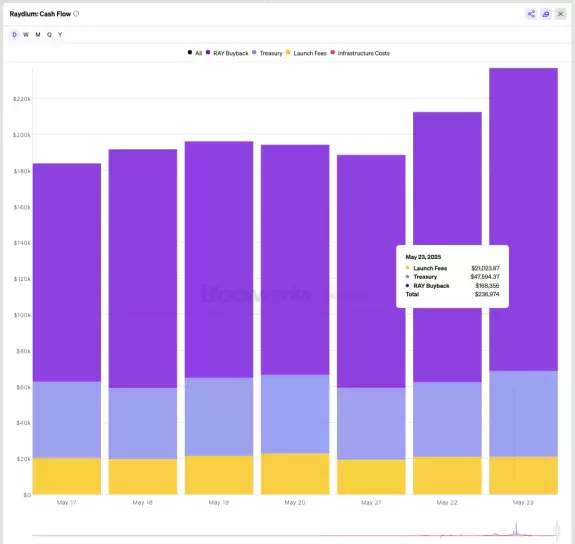The width and height of the screenshot is (575, 544).
Task: Switch to Q quarterly interval
Action: pyautogui.click(x=49, y=34)
